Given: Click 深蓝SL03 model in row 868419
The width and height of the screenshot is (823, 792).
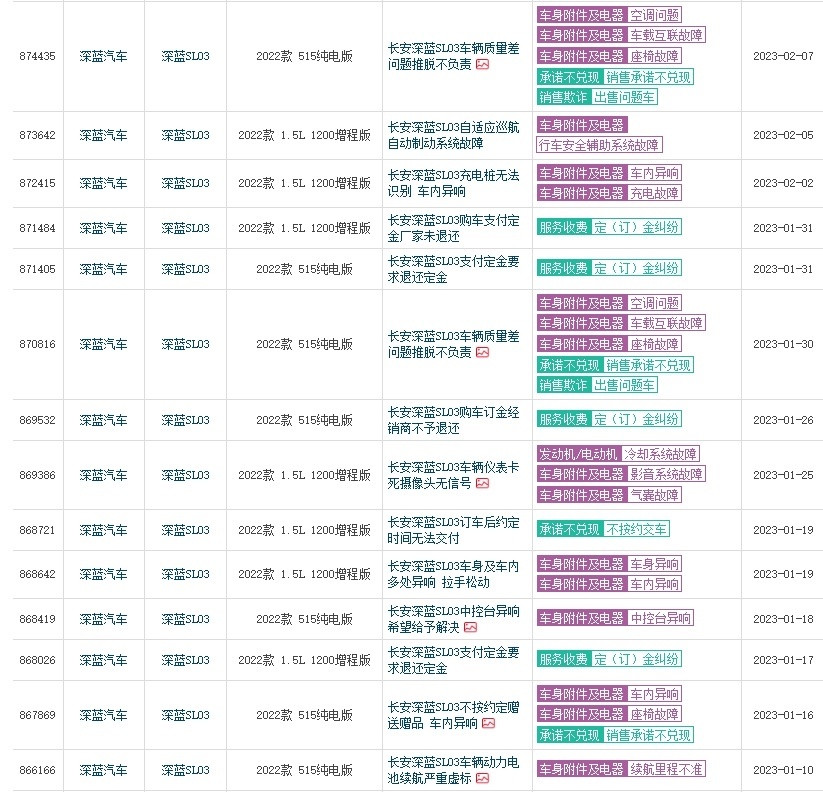Looking at the screenshot, I should [x=185, y=619].
